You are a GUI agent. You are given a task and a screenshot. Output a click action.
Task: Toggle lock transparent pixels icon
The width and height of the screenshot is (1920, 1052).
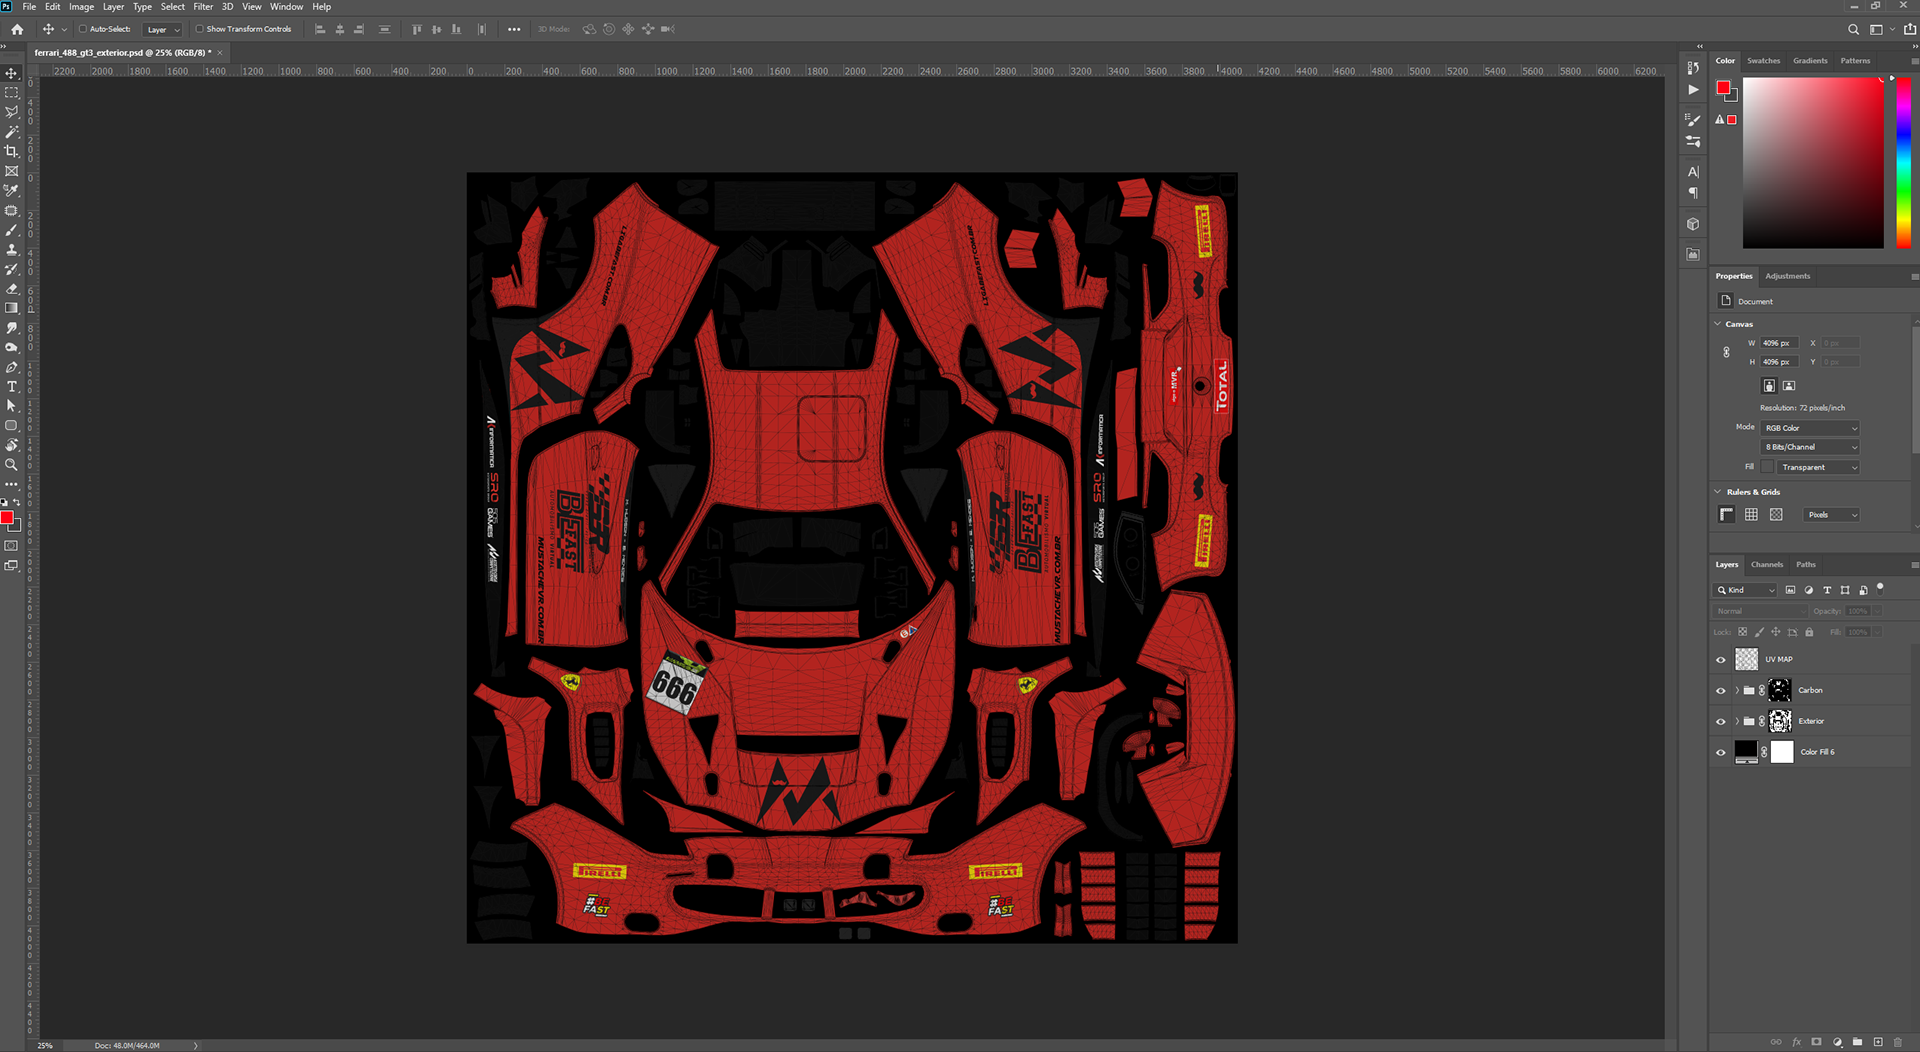[x=1743, y=632]
